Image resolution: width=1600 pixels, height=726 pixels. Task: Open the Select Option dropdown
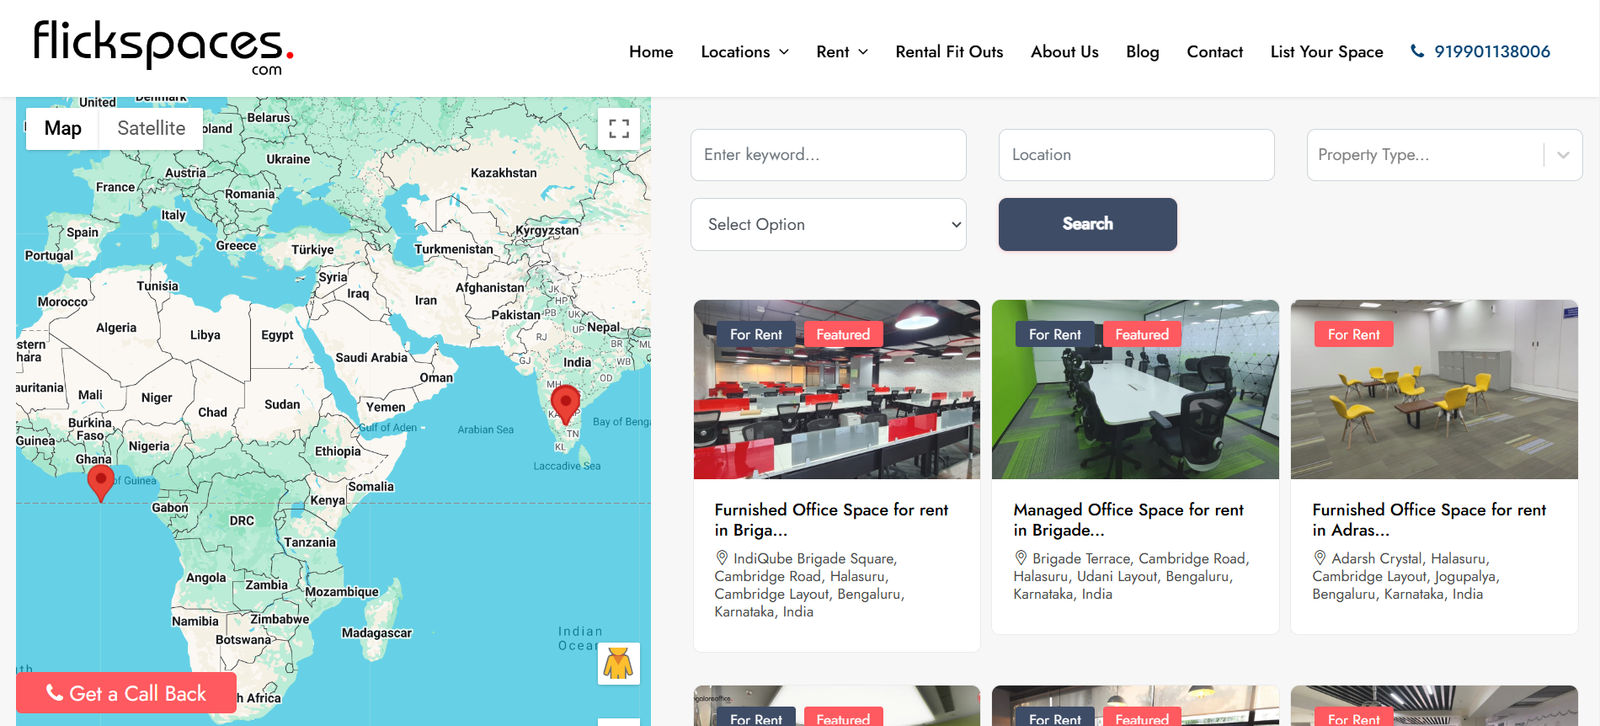pyautogui.click(x=828, y=225)
